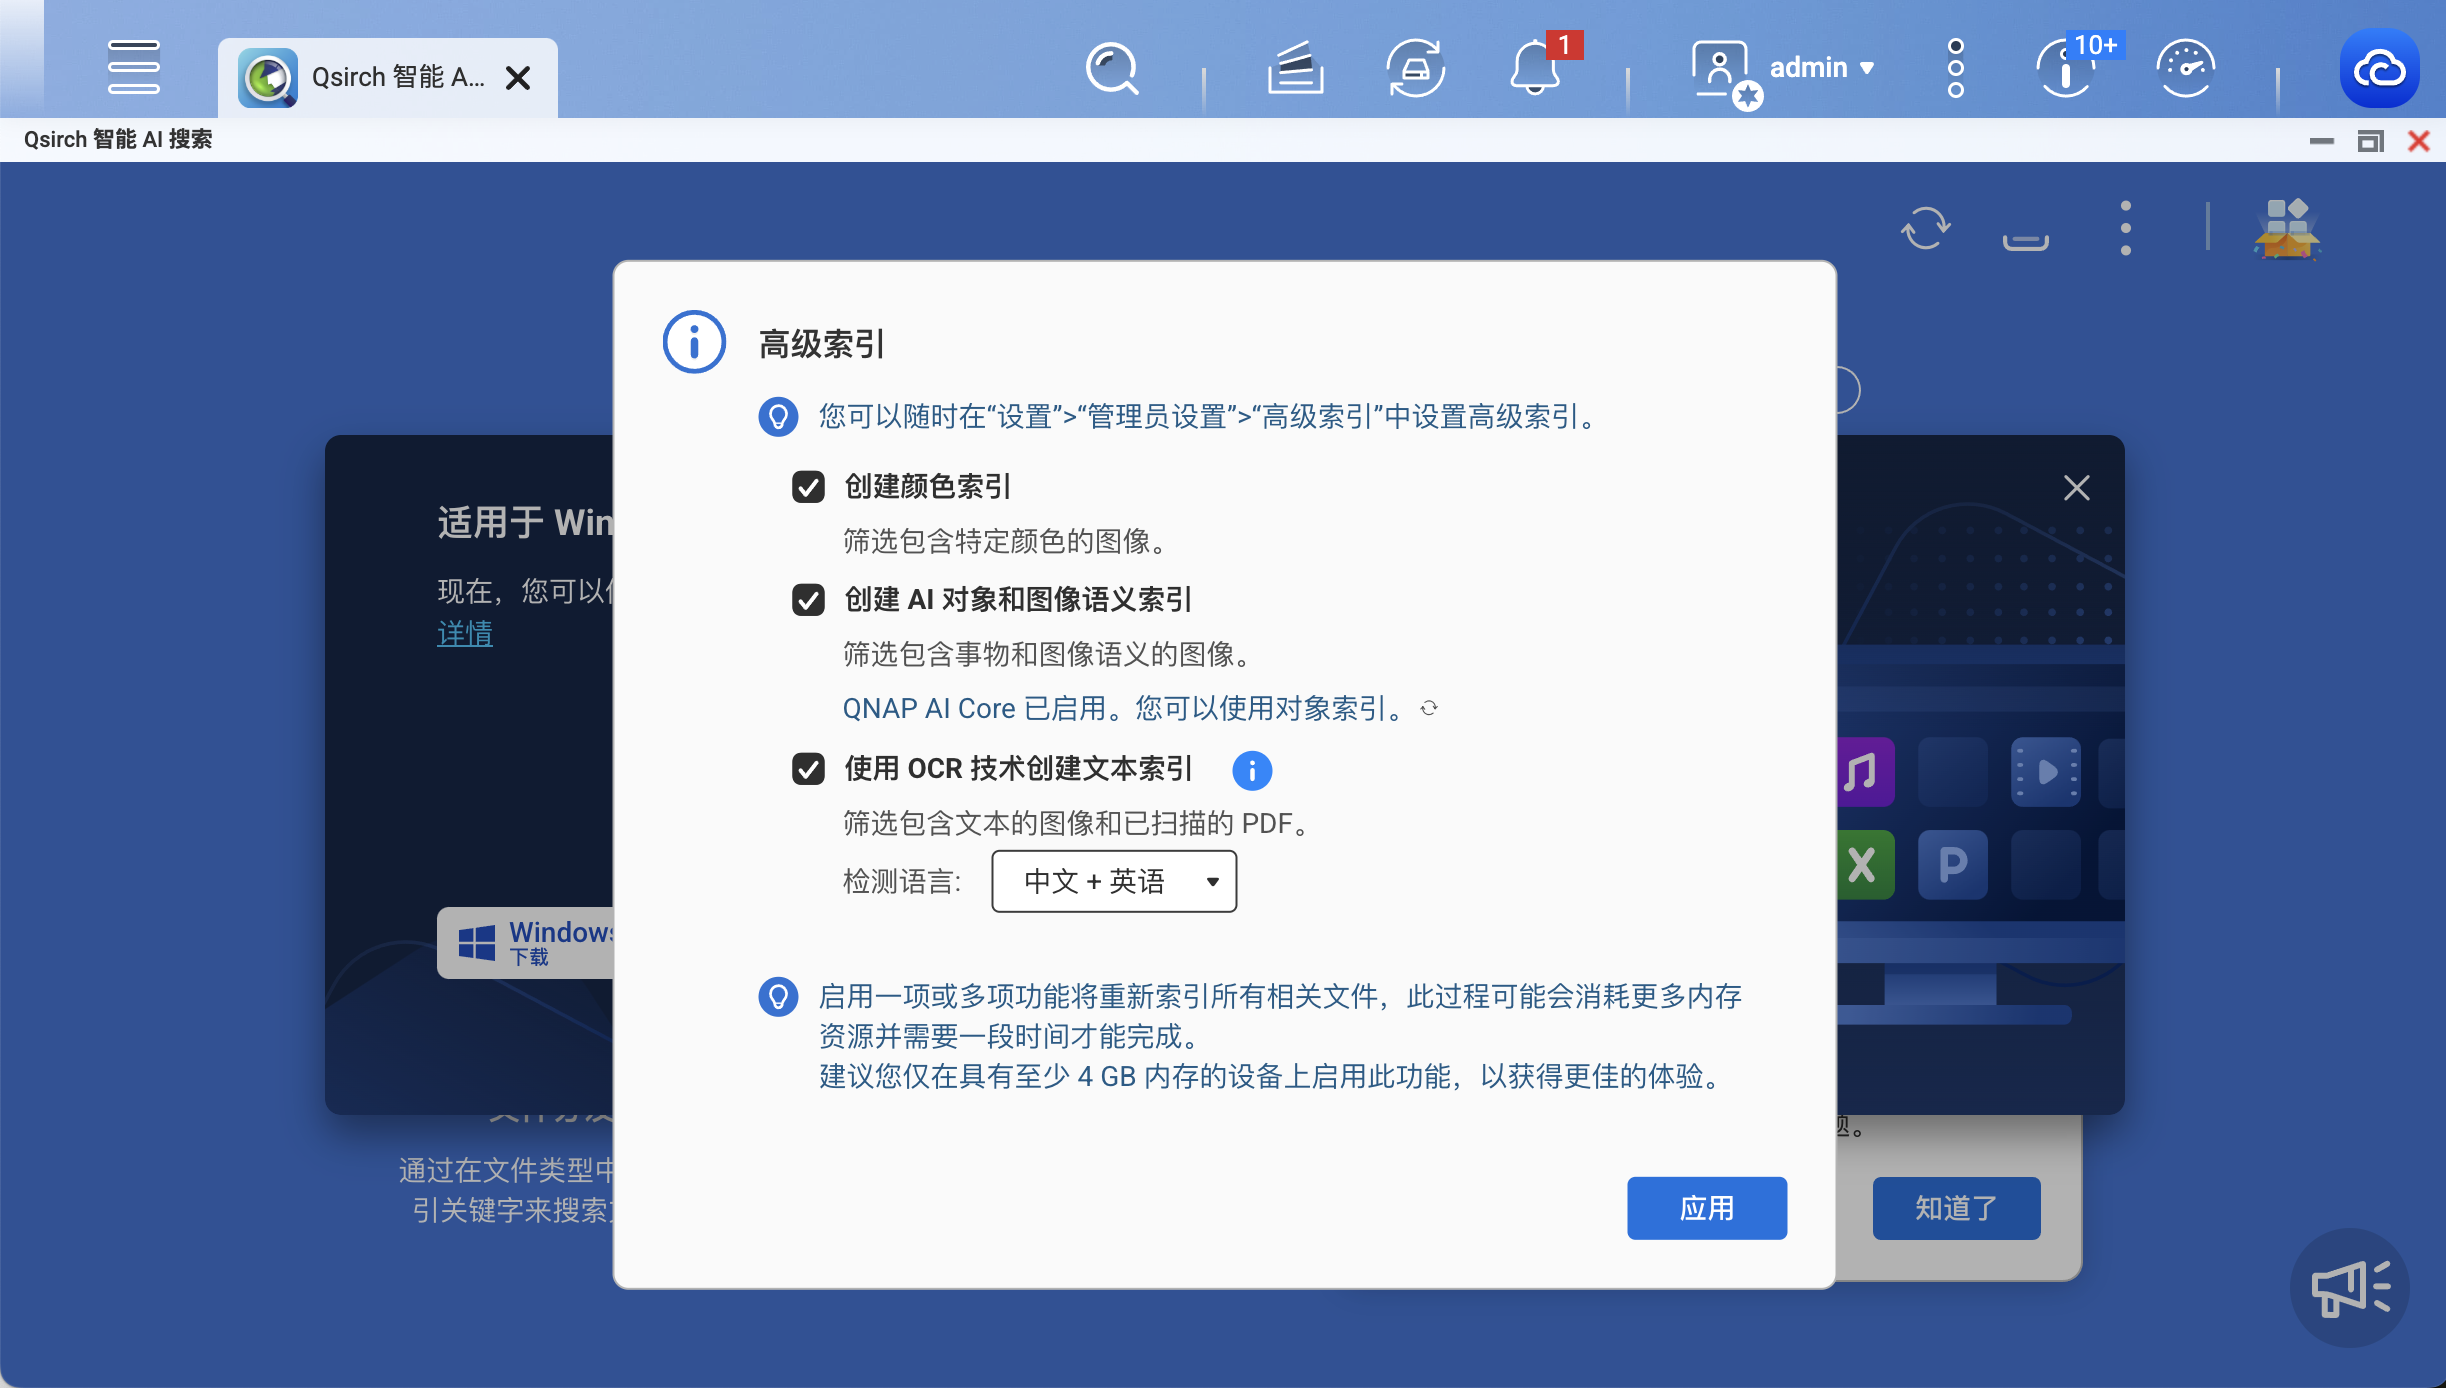Maximize the Qsirch window
Image resolution: width=2446 pixels, height=1388 pixels.
click(2370, 141)
